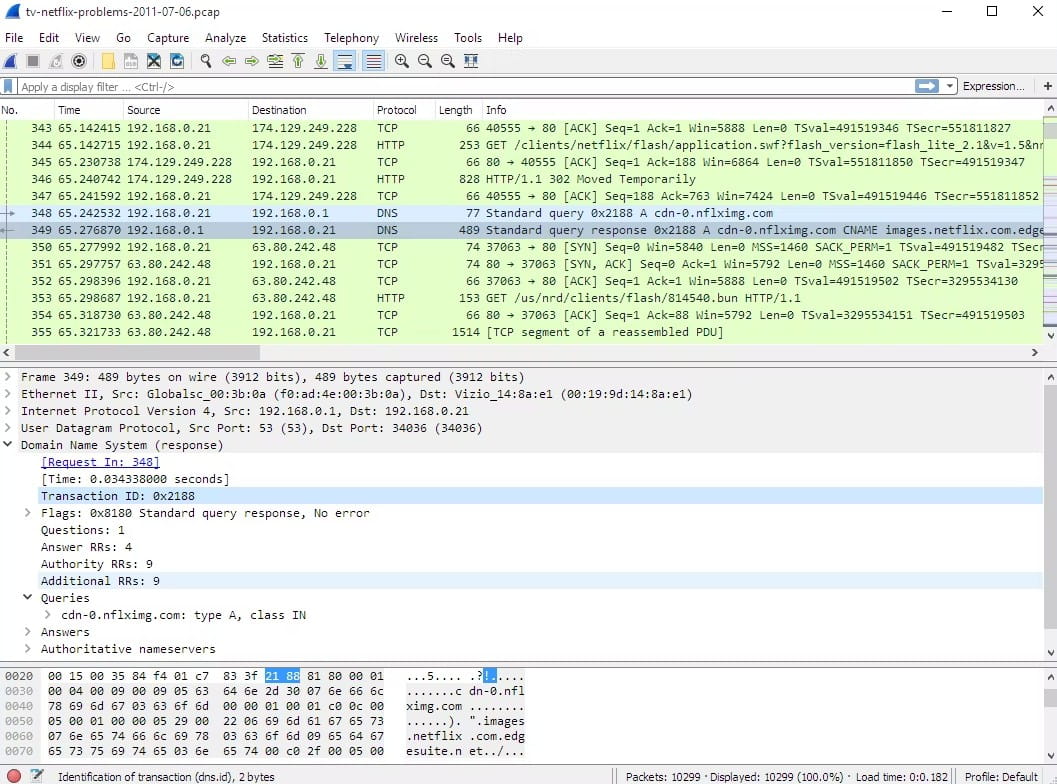Reload the capture file using toolbar icon

(x=177, y=62)
